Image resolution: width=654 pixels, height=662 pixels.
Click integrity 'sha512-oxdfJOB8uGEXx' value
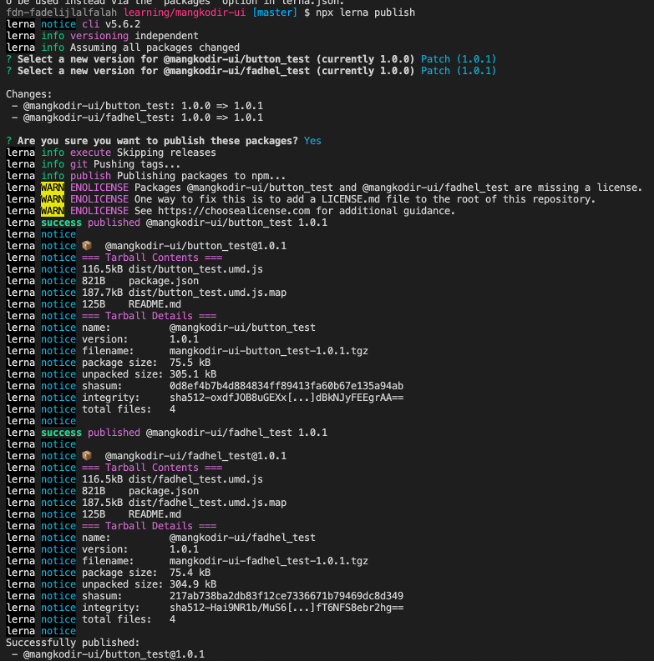286,398
